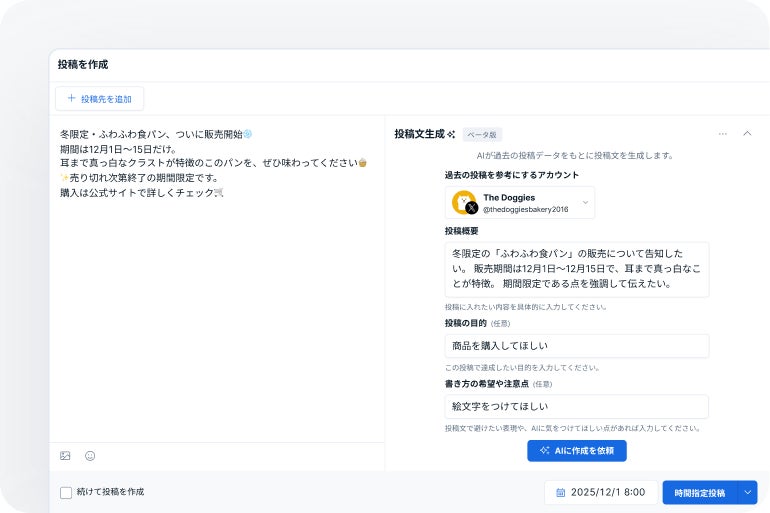The image size is (770, 513).
Task: Click the ベータ版 badge
Action: 482,134
